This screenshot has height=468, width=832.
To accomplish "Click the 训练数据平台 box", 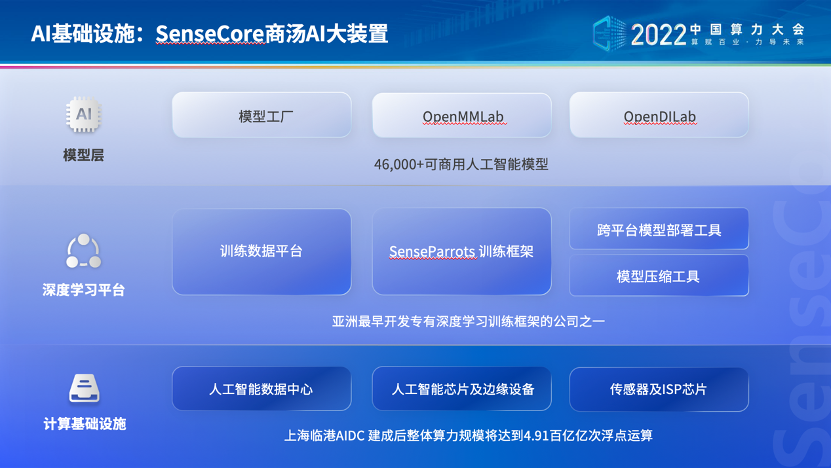I will (262, 252).
